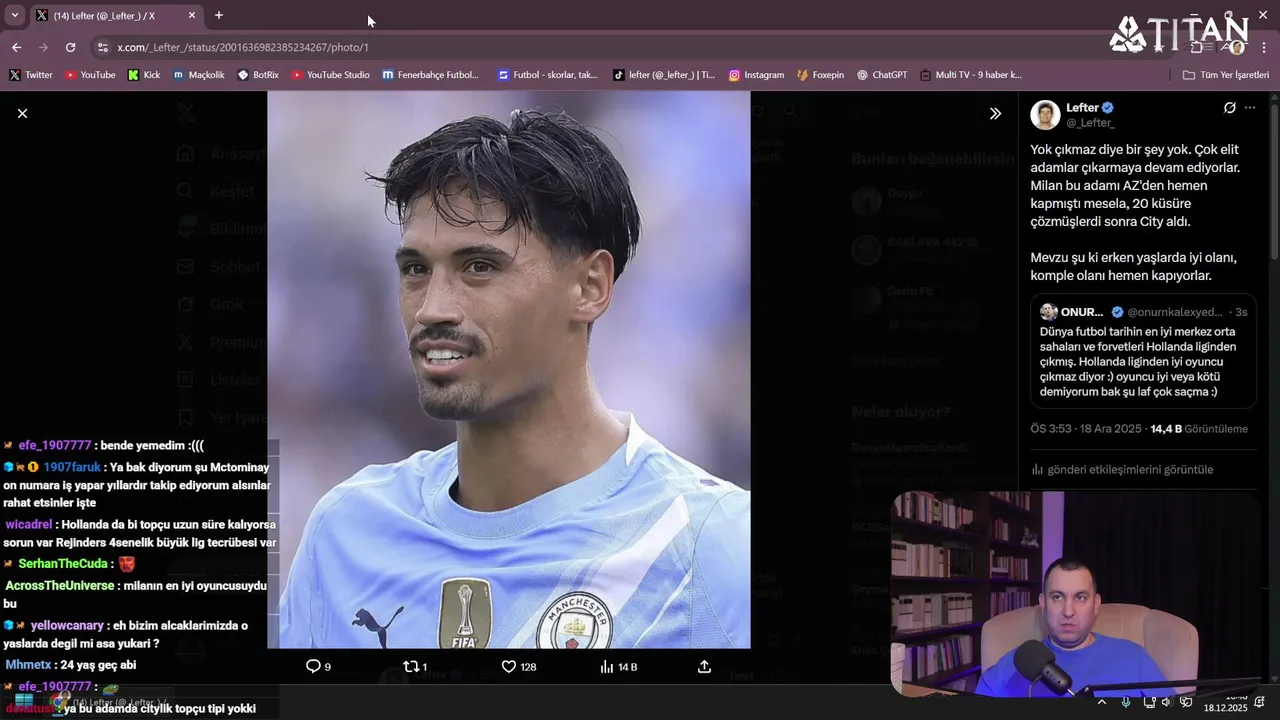Image resolution: width=1280 pixels, height=720 pixels.
Task: Open the notification bell in taskbar
Action: pos(1259,702)
